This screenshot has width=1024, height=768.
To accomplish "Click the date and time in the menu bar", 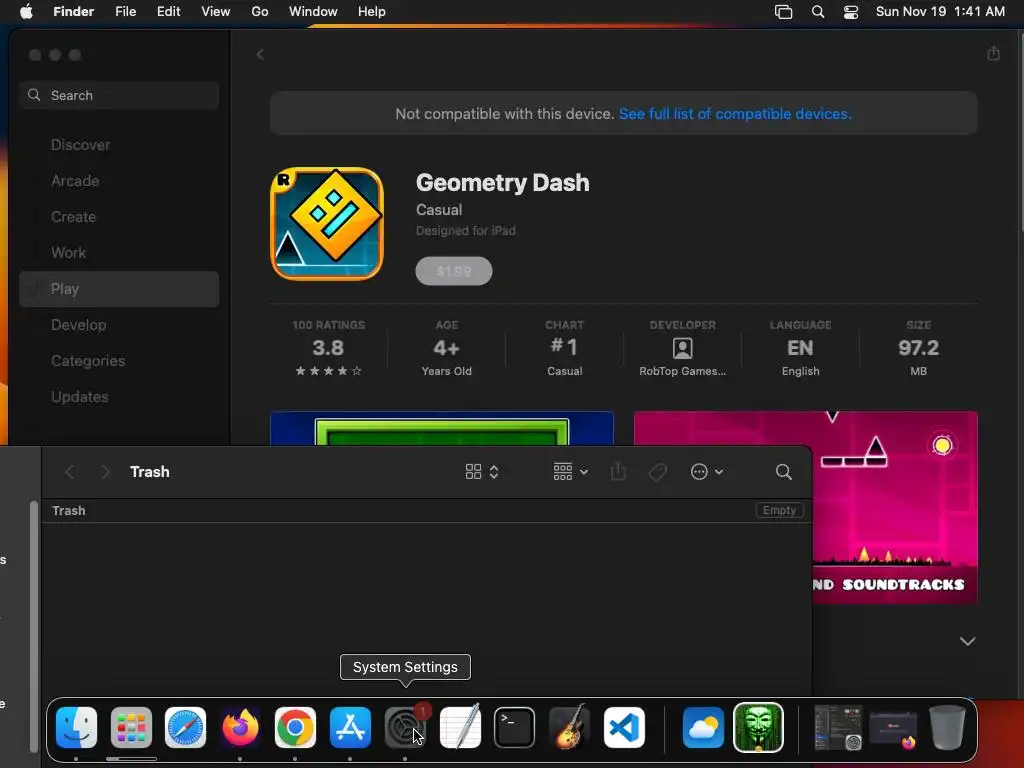I will 940,12.
